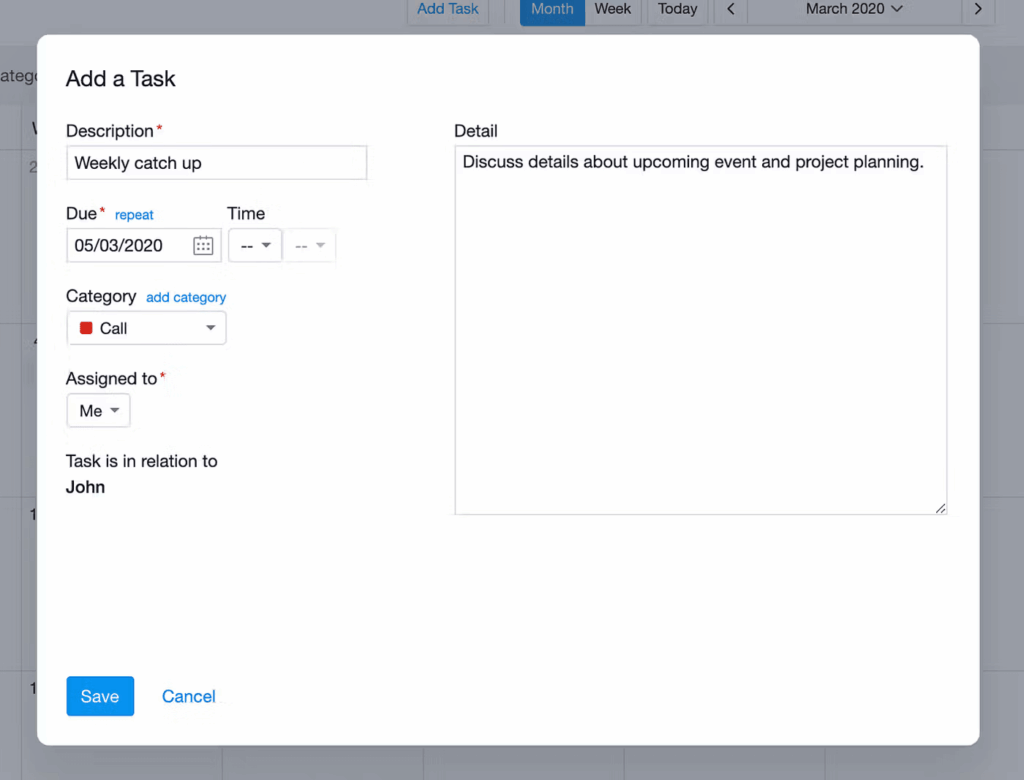This screenshot has width=1024, height=780.
Task: Open the Time minutes dropdown
Action: pos(310,246)
